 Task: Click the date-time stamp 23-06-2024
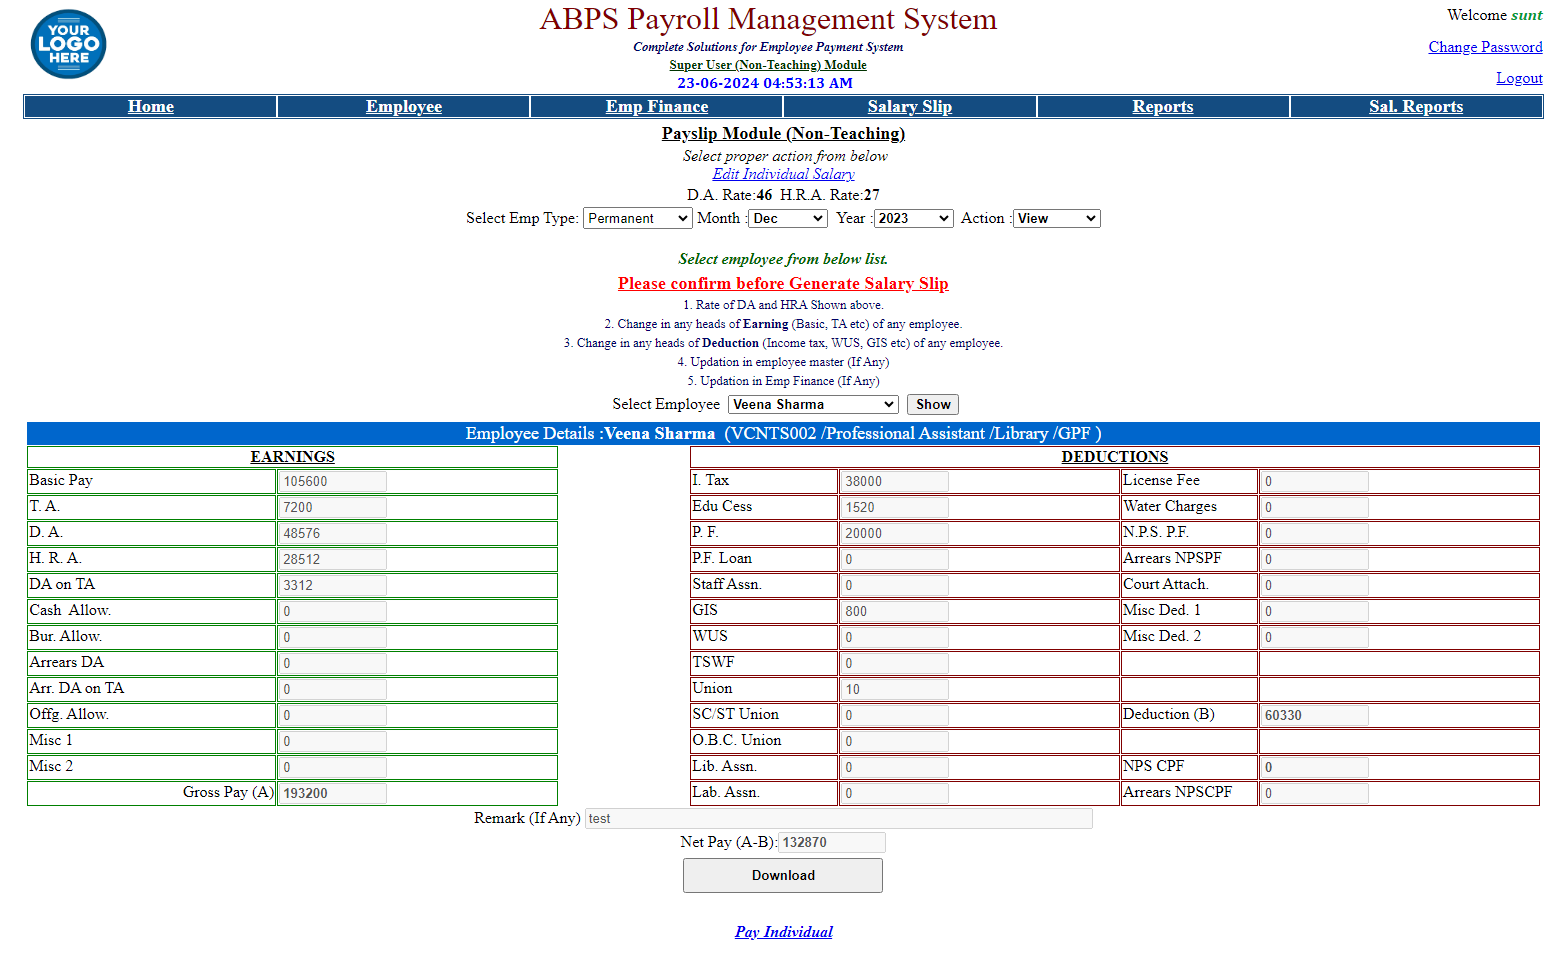coord(765,83)
